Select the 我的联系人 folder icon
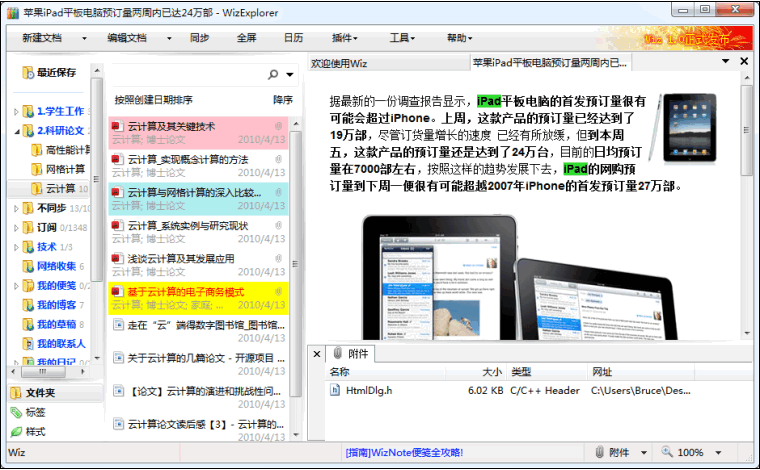Screen dimensions: 760x470 pos(28,344)
